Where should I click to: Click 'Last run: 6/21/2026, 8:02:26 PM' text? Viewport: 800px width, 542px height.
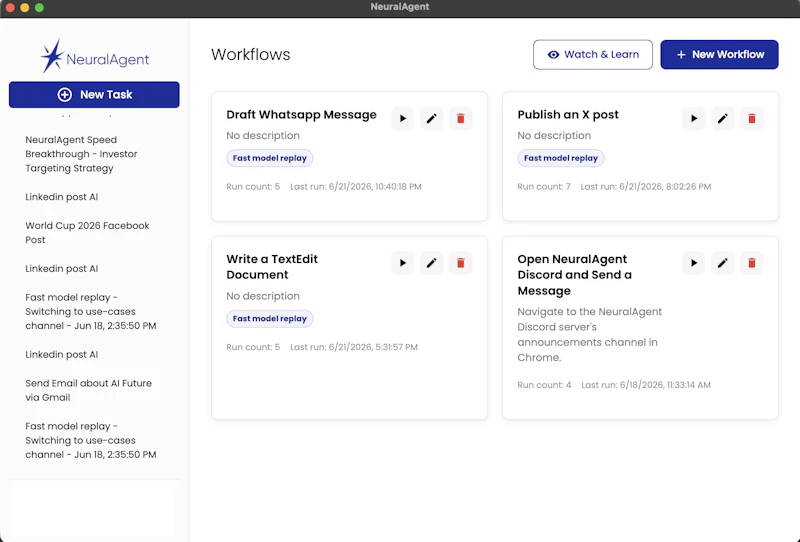(646, 187)
